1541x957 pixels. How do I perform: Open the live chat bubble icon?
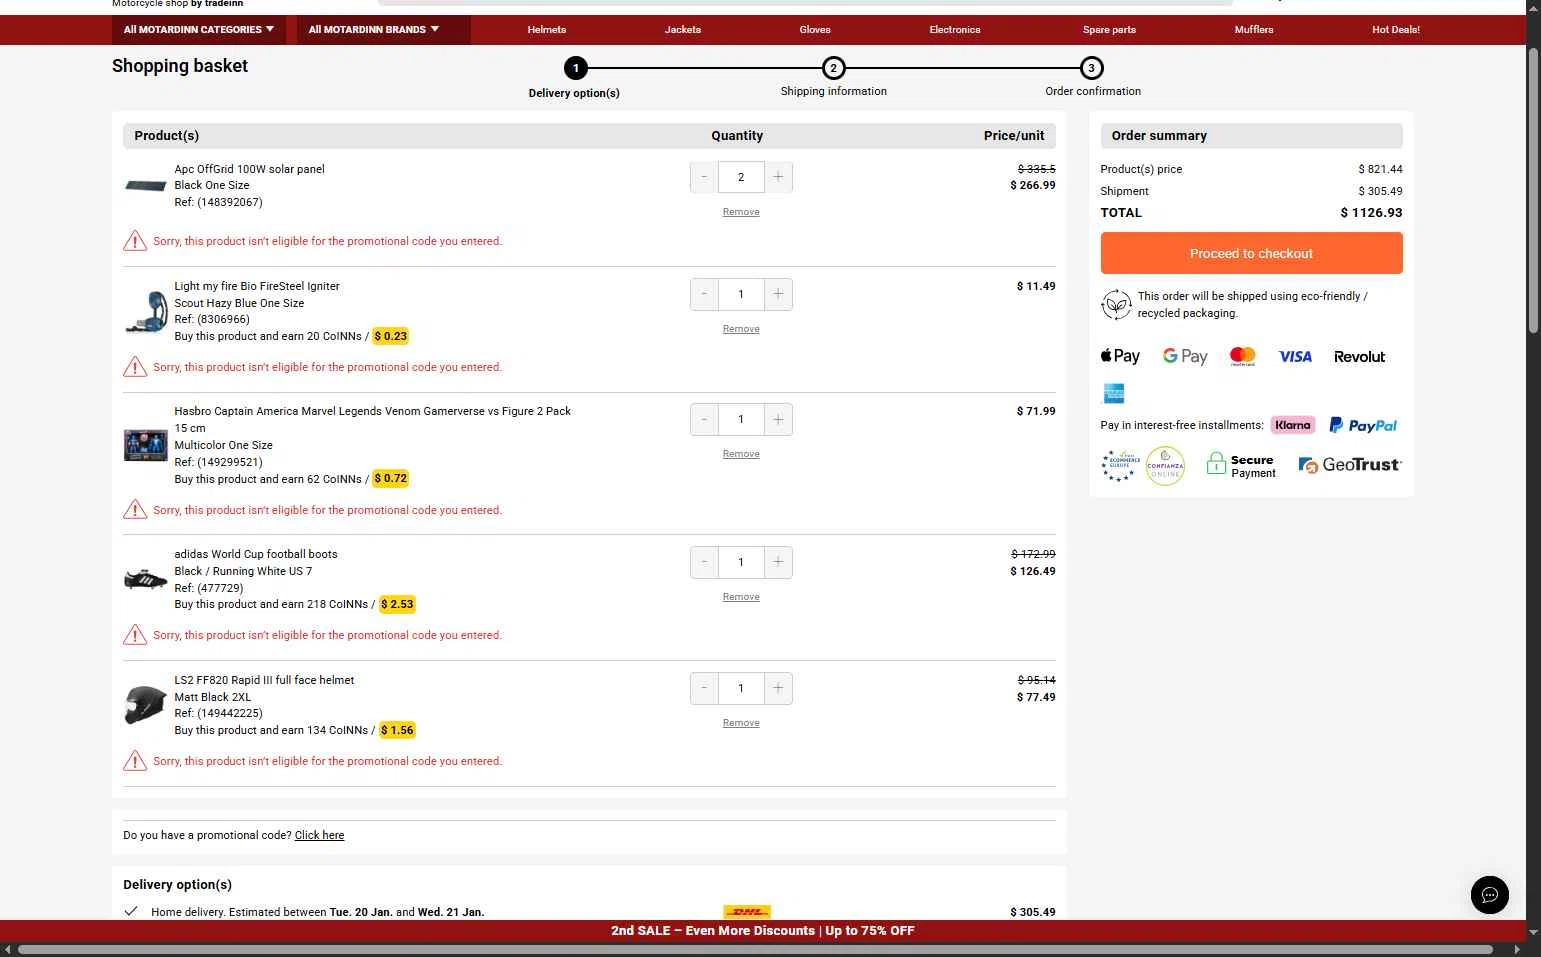point(1489,895)
